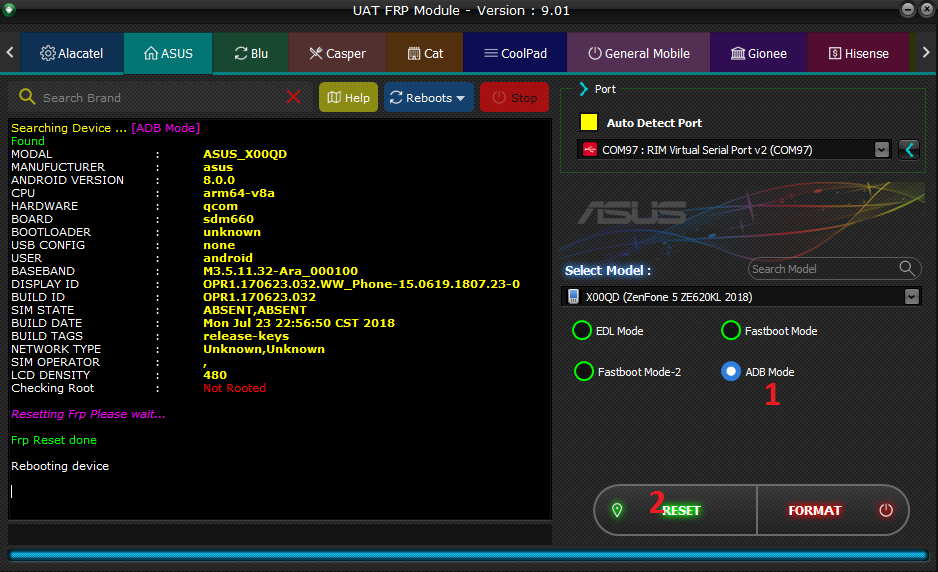Select the ADB Mode radio button

(730, 372)
